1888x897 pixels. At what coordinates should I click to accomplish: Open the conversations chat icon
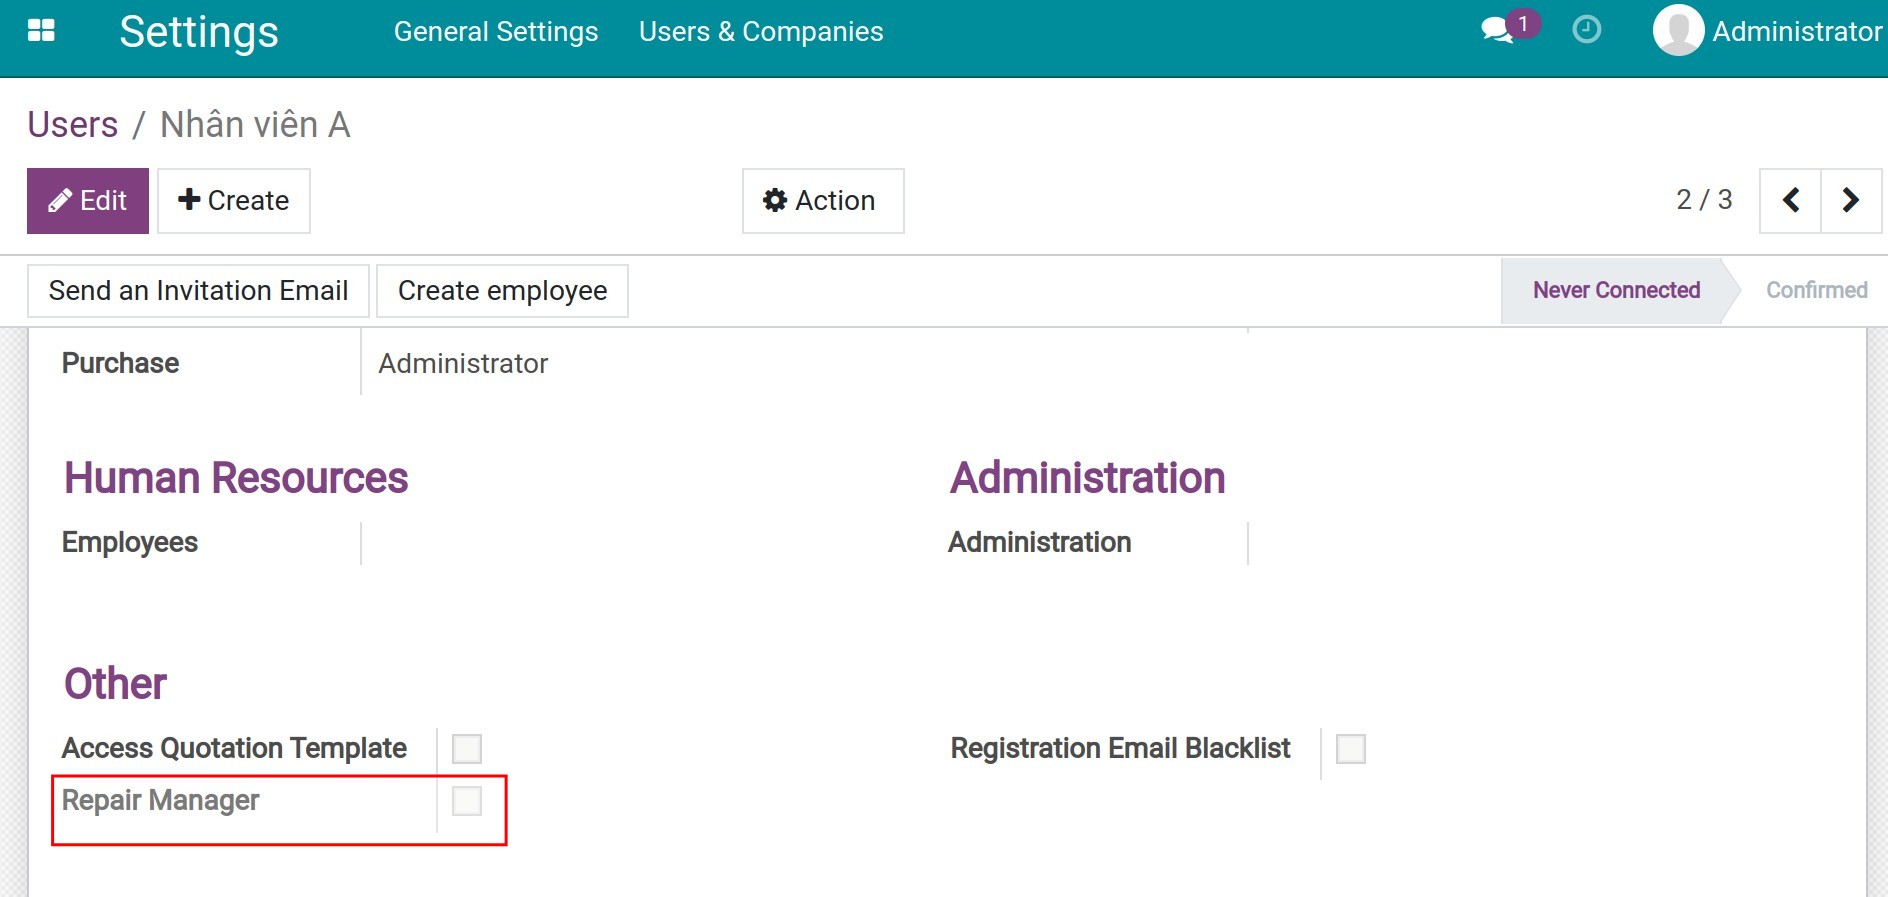(x=1497, y=30)
